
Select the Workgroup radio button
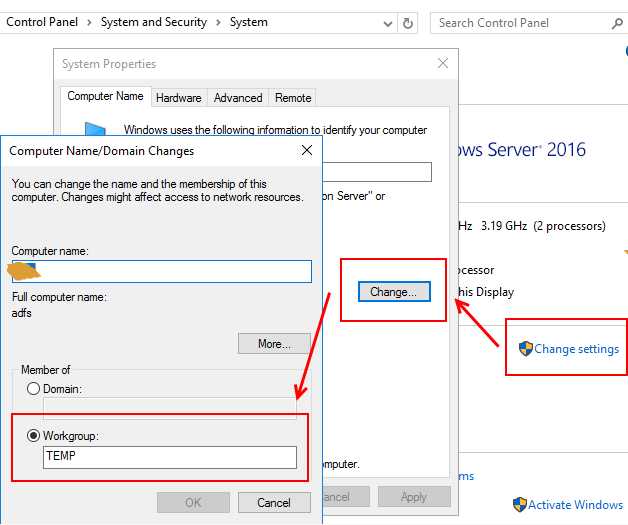tap(33, 435)
